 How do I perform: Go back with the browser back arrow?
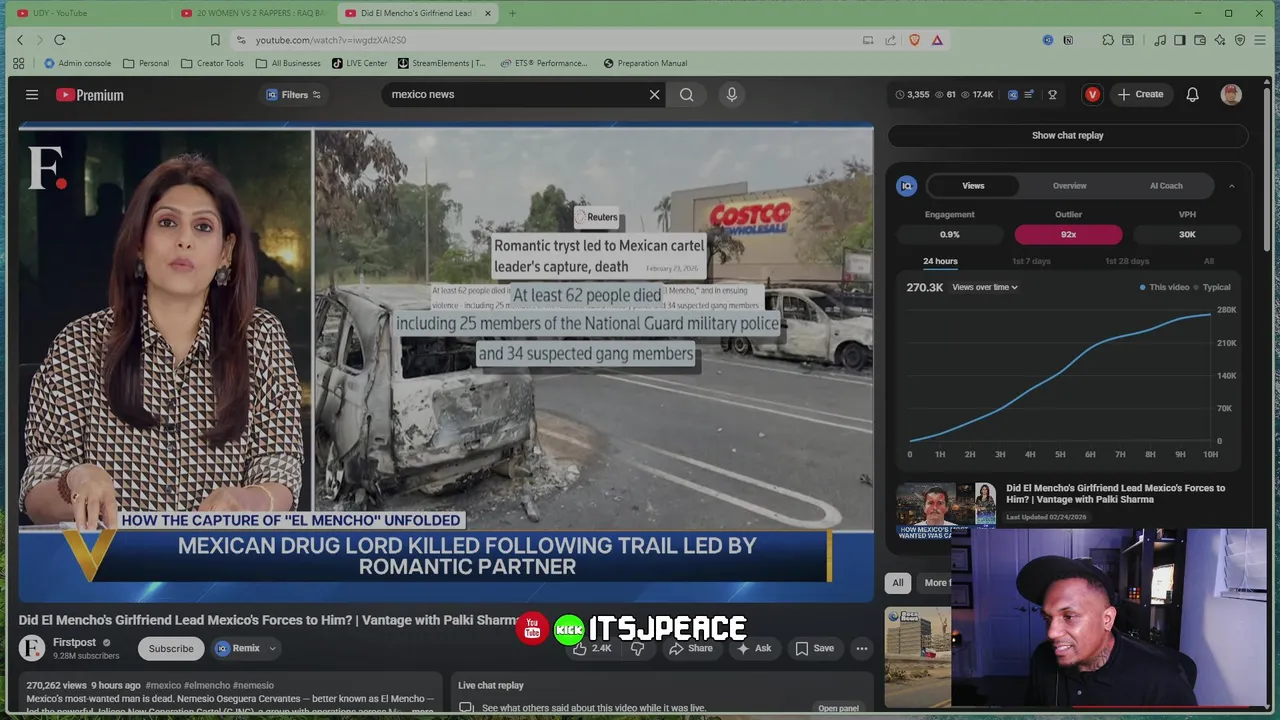19,40
